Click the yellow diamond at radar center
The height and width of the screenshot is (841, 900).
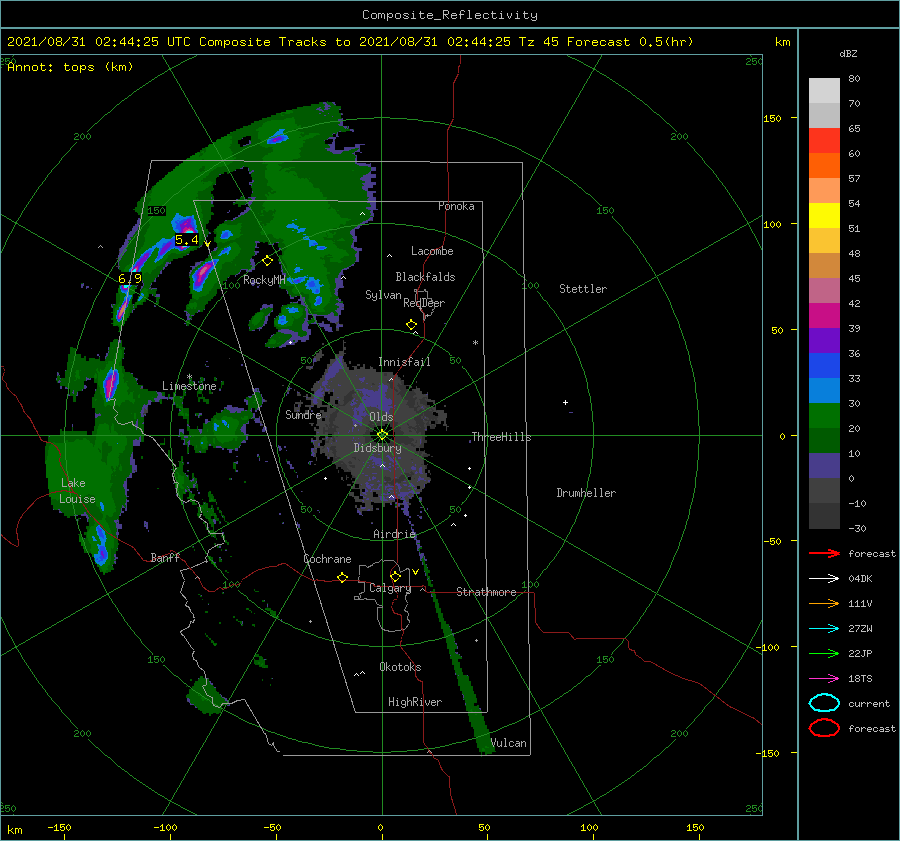[382, 435]
